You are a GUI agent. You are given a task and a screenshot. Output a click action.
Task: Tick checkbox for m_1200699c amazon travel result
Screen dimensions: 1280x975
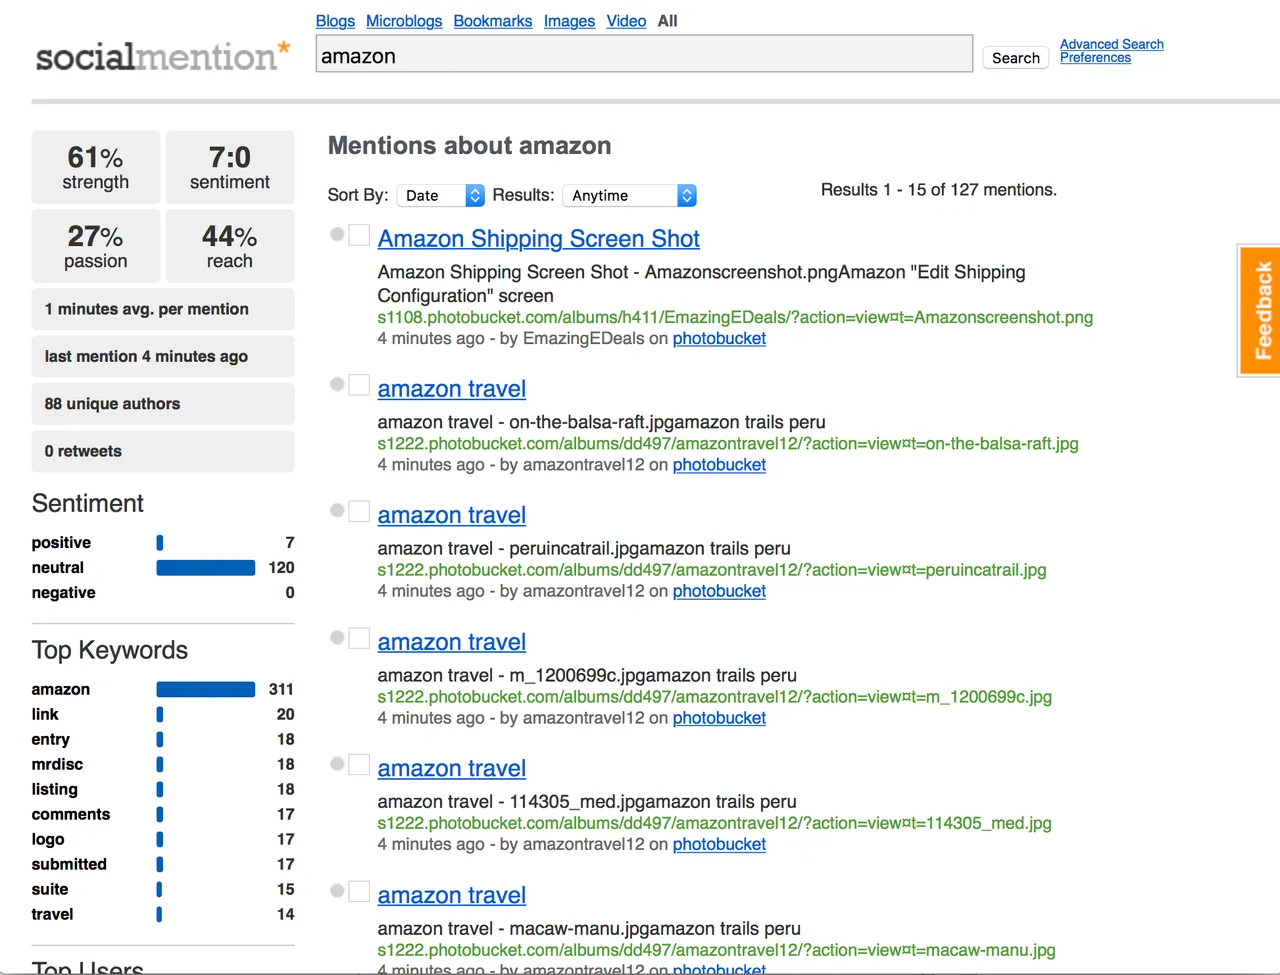point(359,638)
